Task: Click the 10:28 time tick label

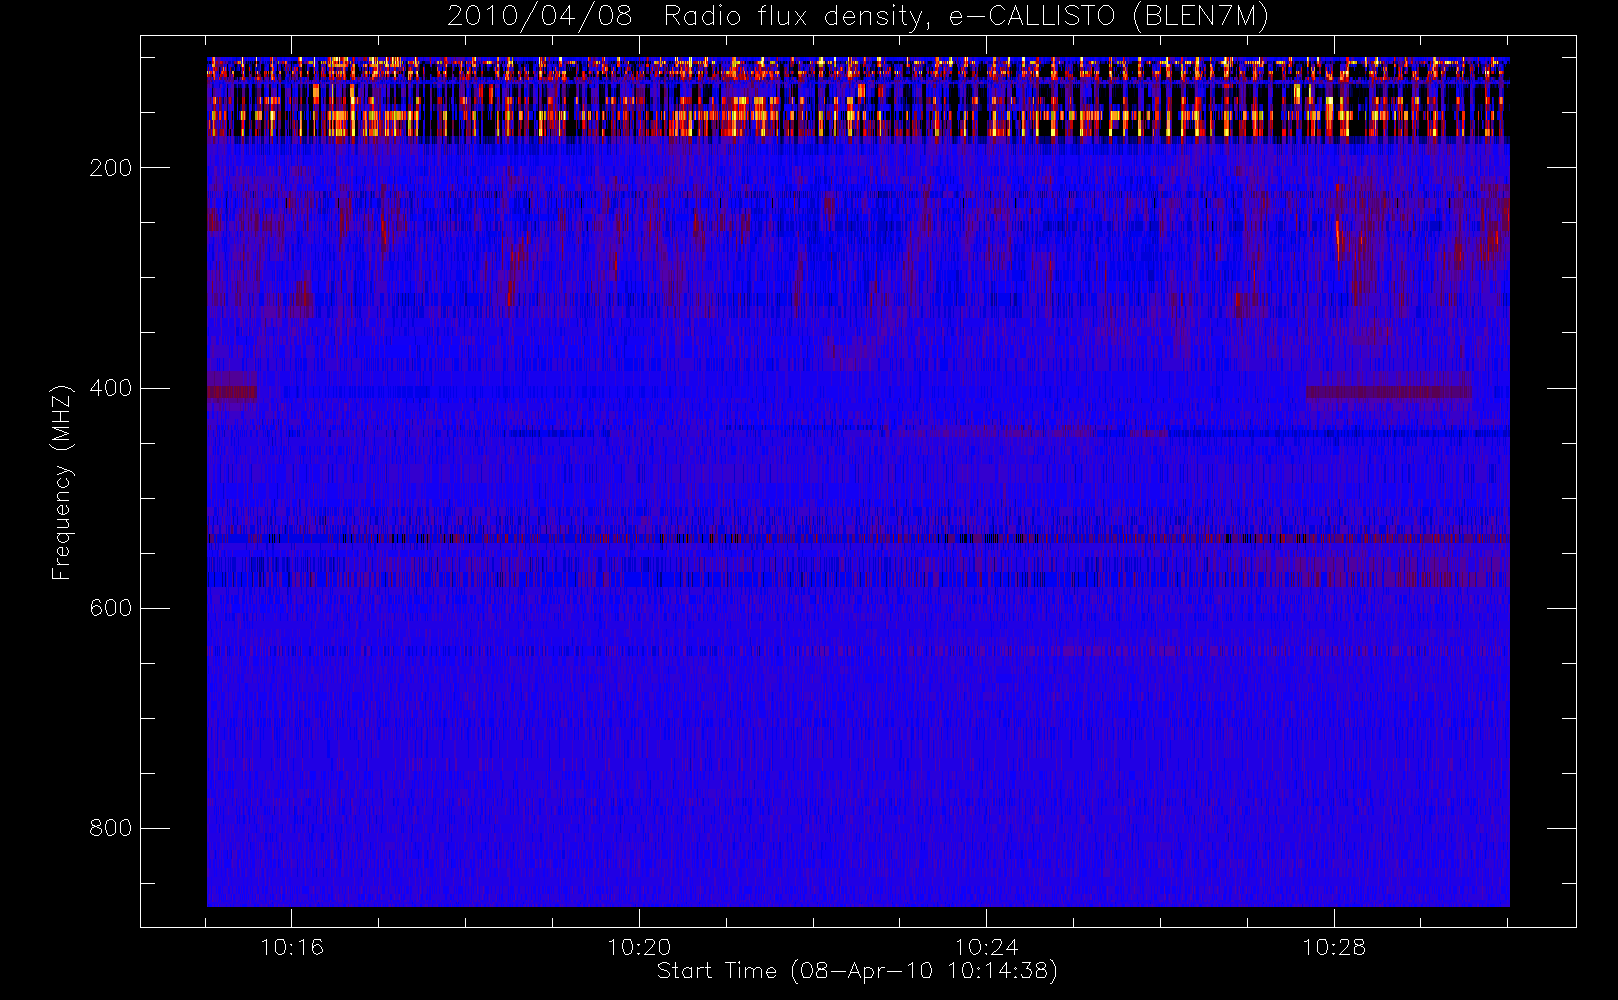Action: (1333, 947)
